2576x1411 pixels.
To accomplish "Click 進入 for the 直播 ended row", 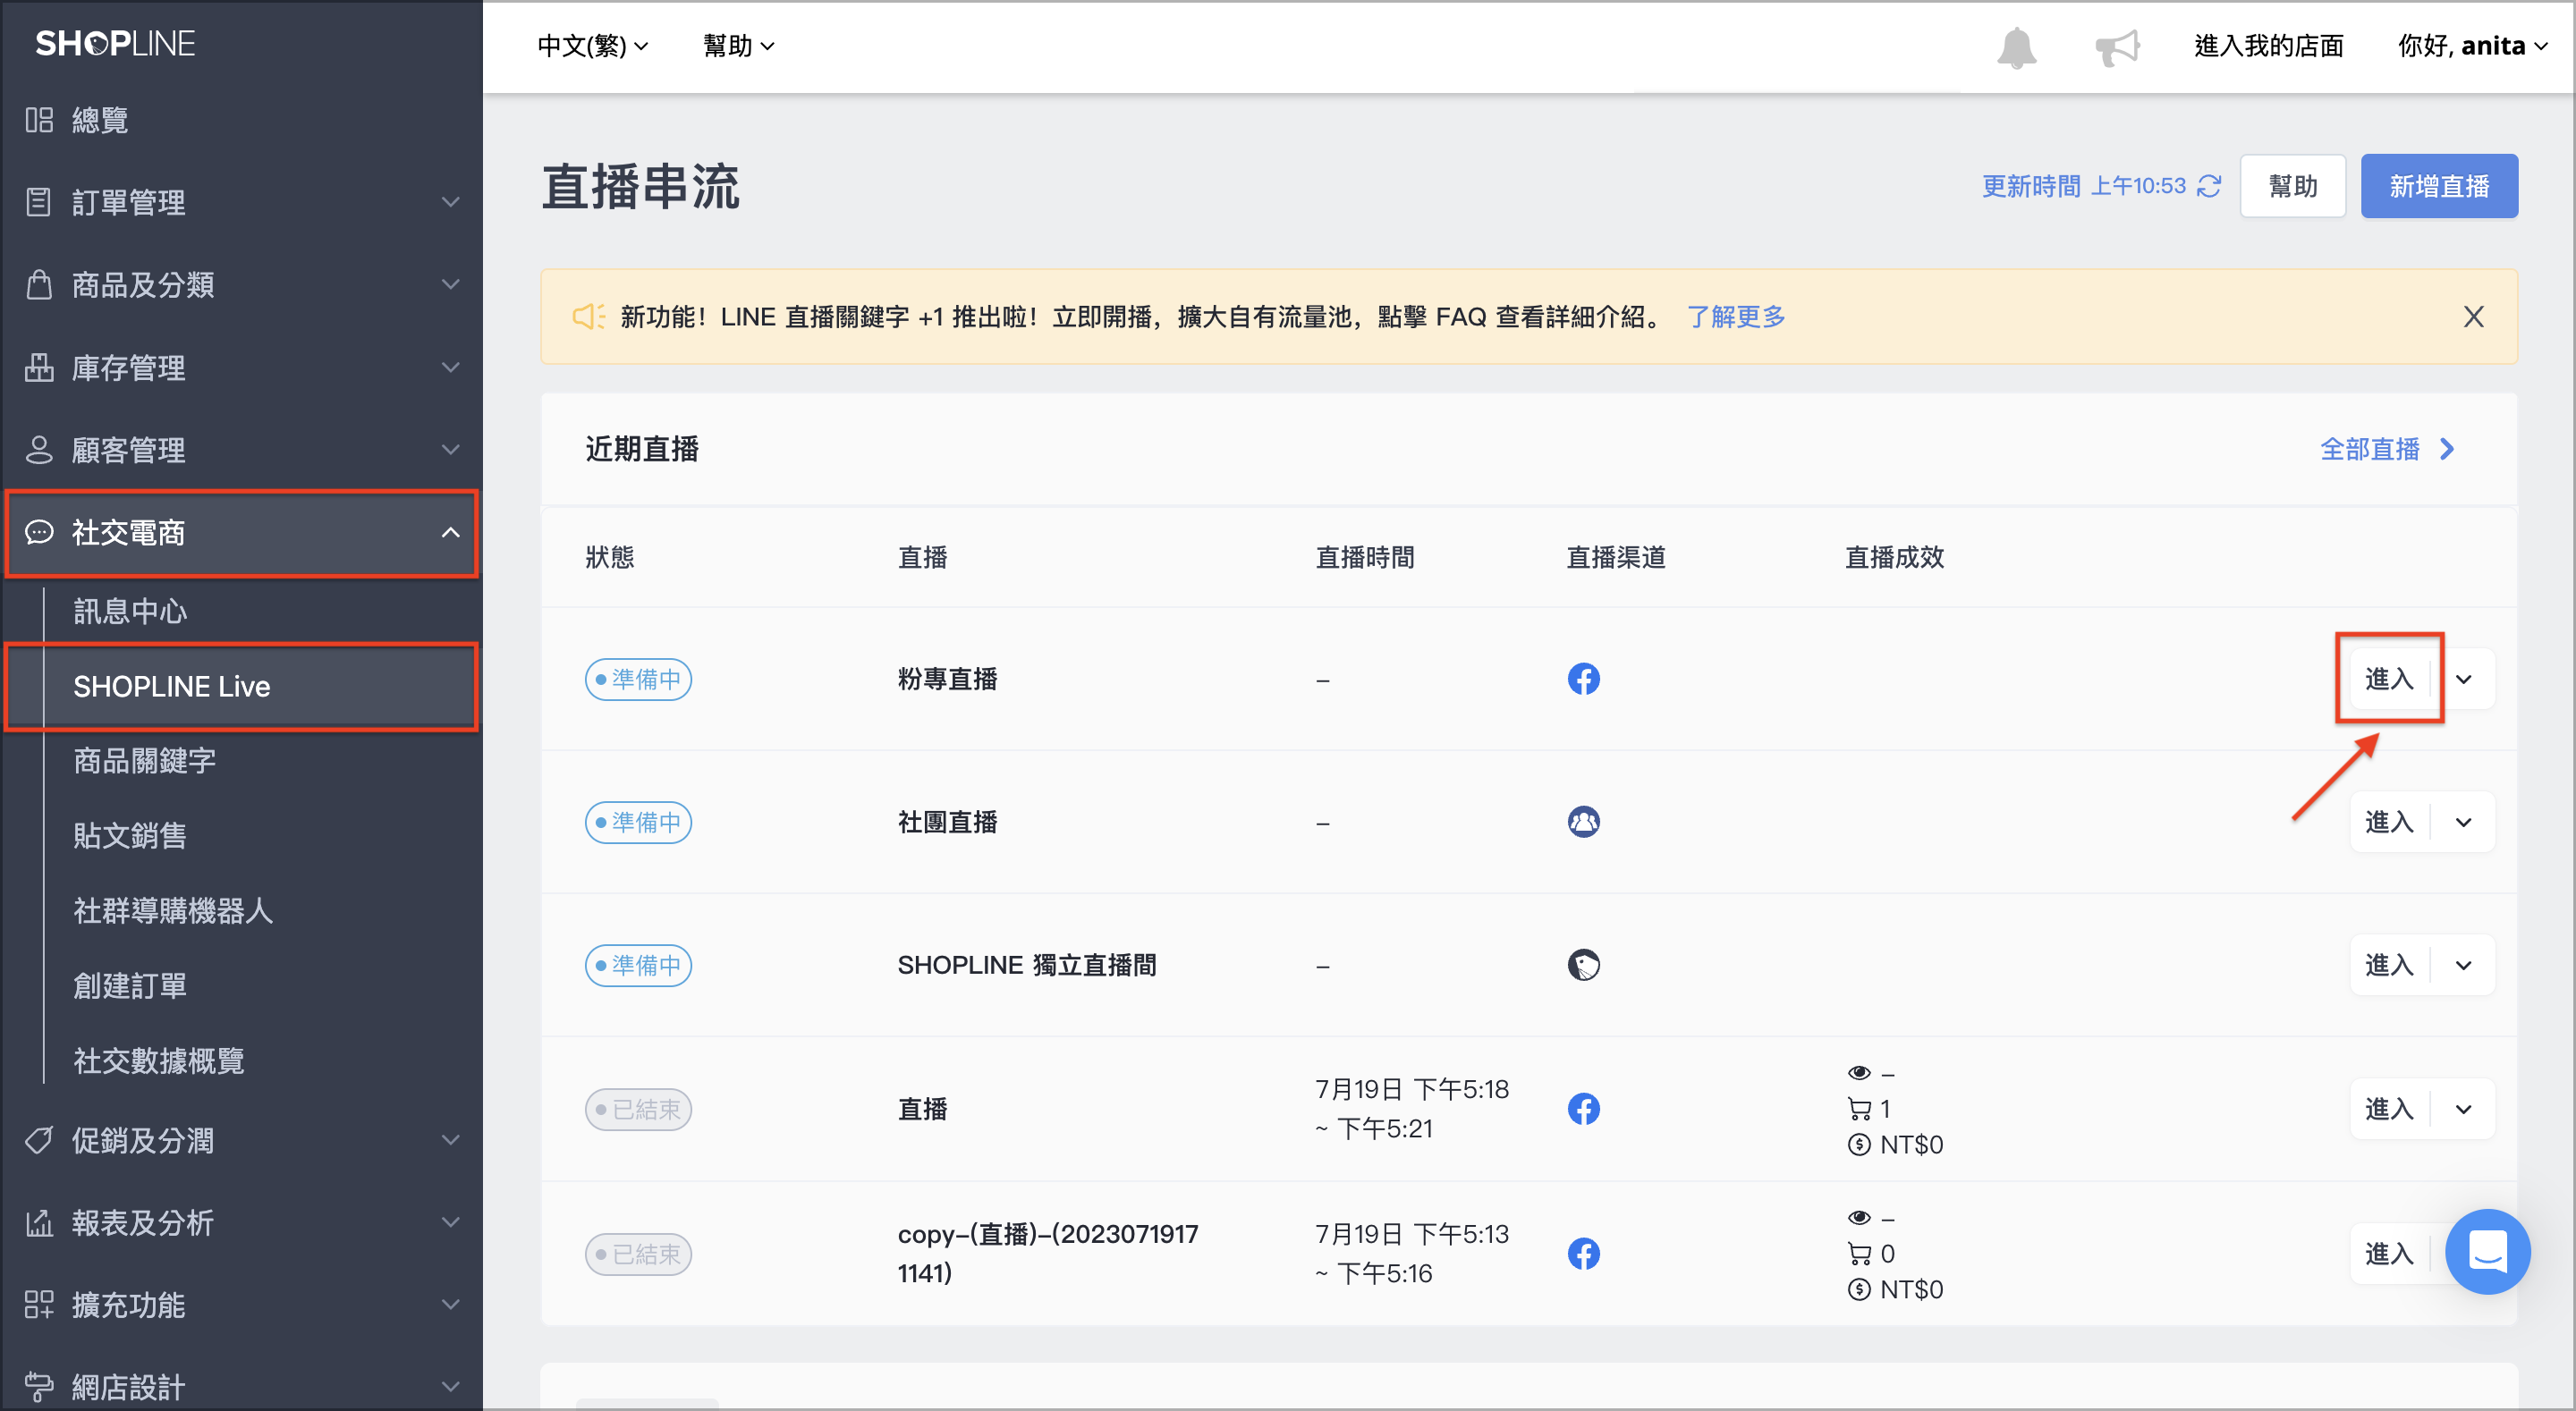I will click(2388, 1109).
